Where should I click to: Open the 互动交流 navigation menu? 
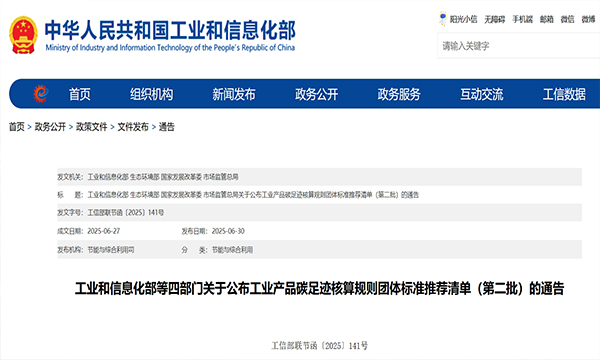pyautogui.click(x=482, y=94)
